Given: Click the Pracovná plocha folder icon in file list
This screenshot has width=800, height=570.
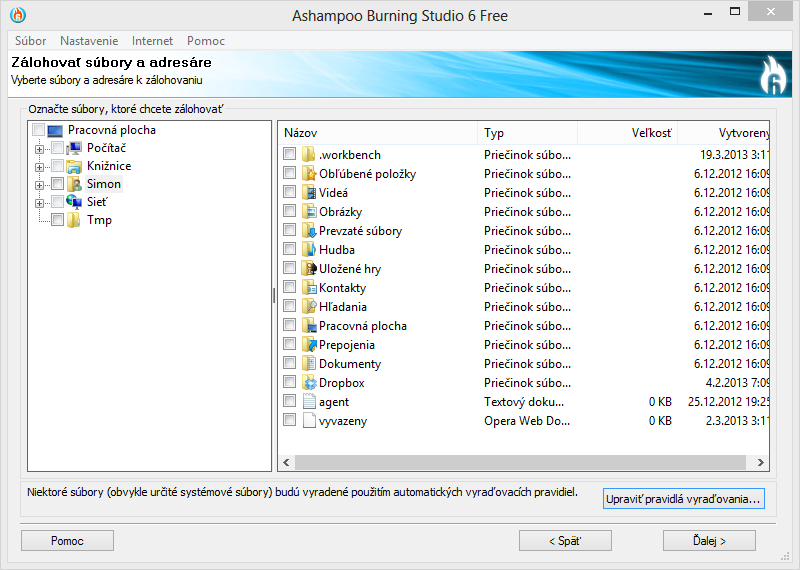Looking at the screenshot, I should click(309, 326).
